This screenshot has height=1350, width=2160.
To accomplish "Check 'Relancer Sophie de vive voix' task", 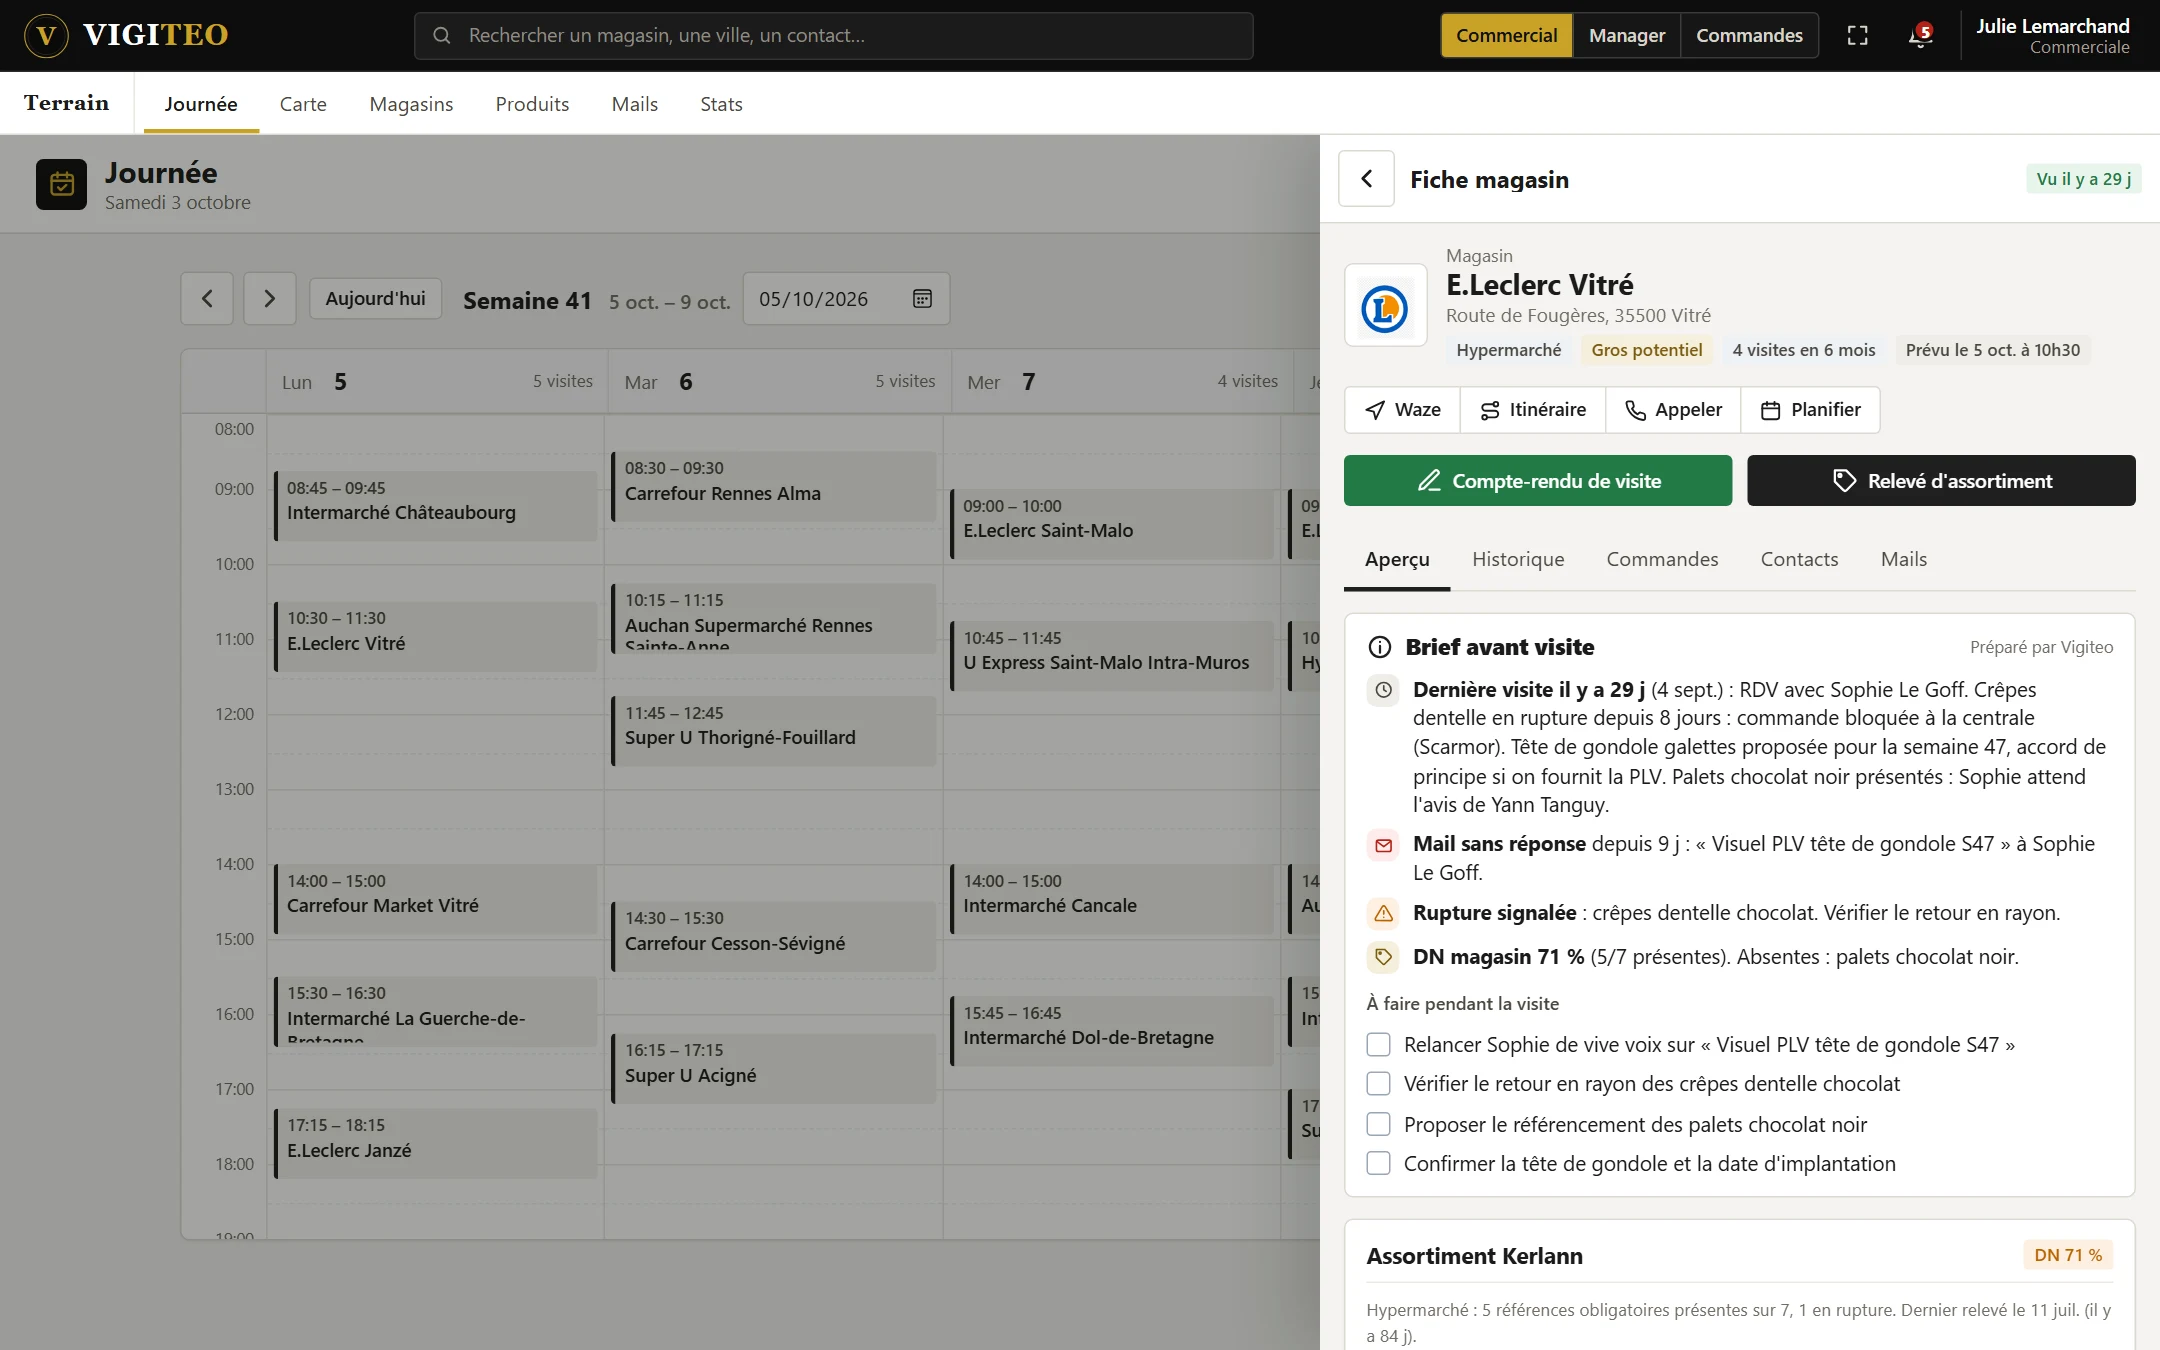I will pyautogui.click(x=1378, y=1045).
